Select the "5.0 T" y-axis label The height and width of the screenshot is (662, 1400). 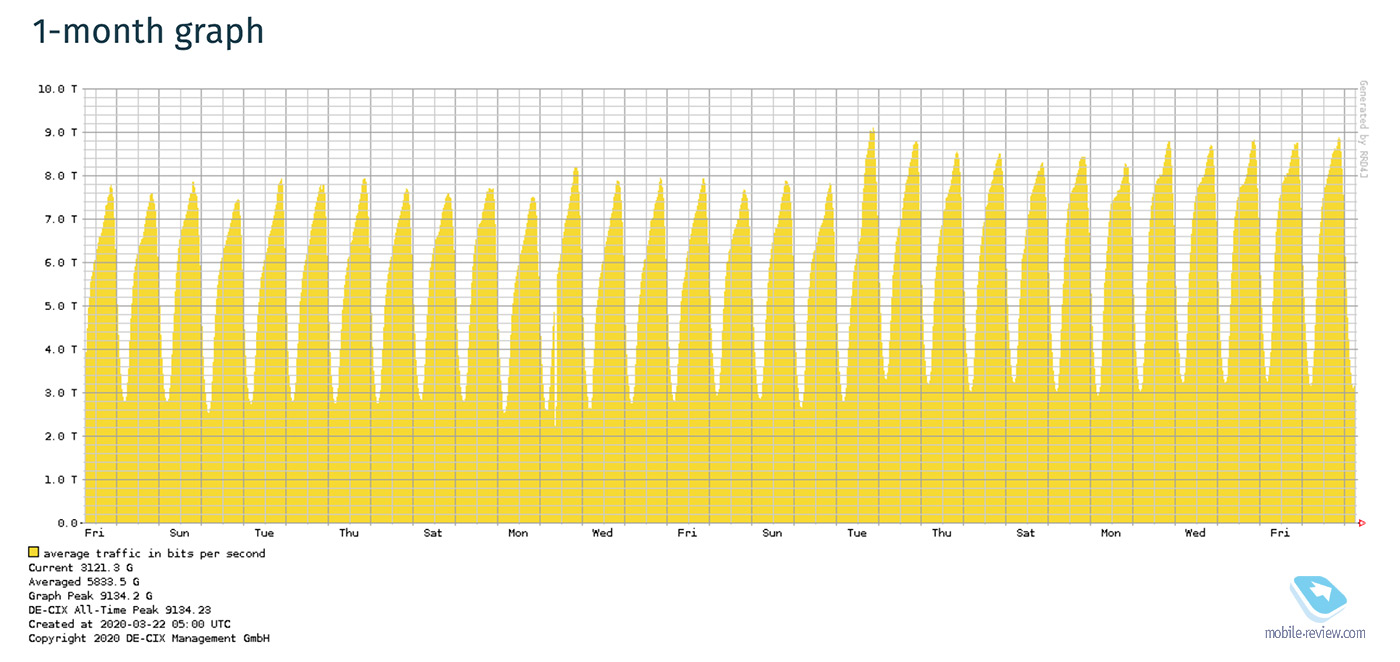click(61, 306)
